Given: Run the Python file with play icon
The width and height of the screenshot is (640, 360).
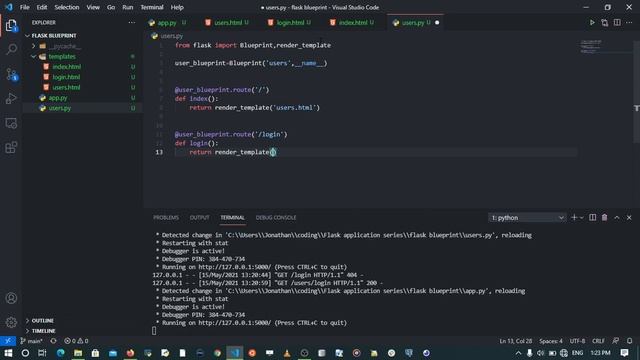Looking at the screenshot, I should 592,22.
